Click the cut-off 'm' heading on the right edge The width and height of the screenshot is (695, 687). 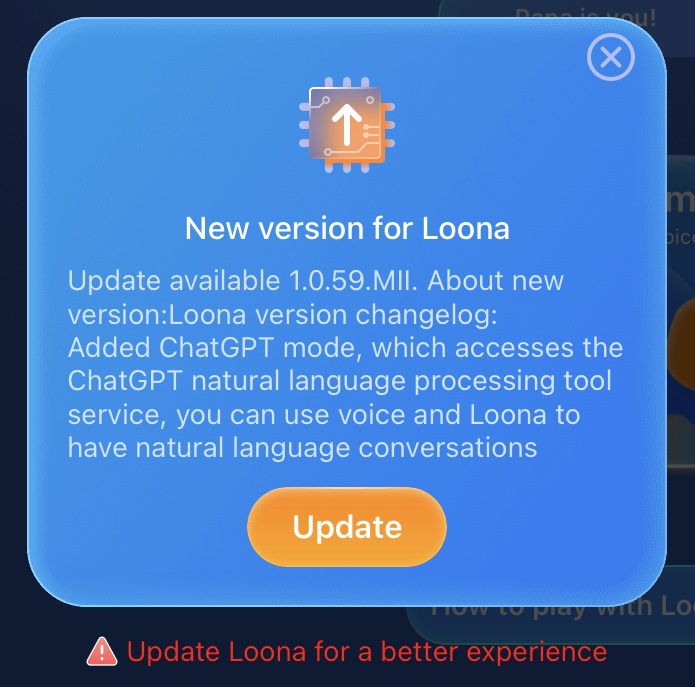680,201
